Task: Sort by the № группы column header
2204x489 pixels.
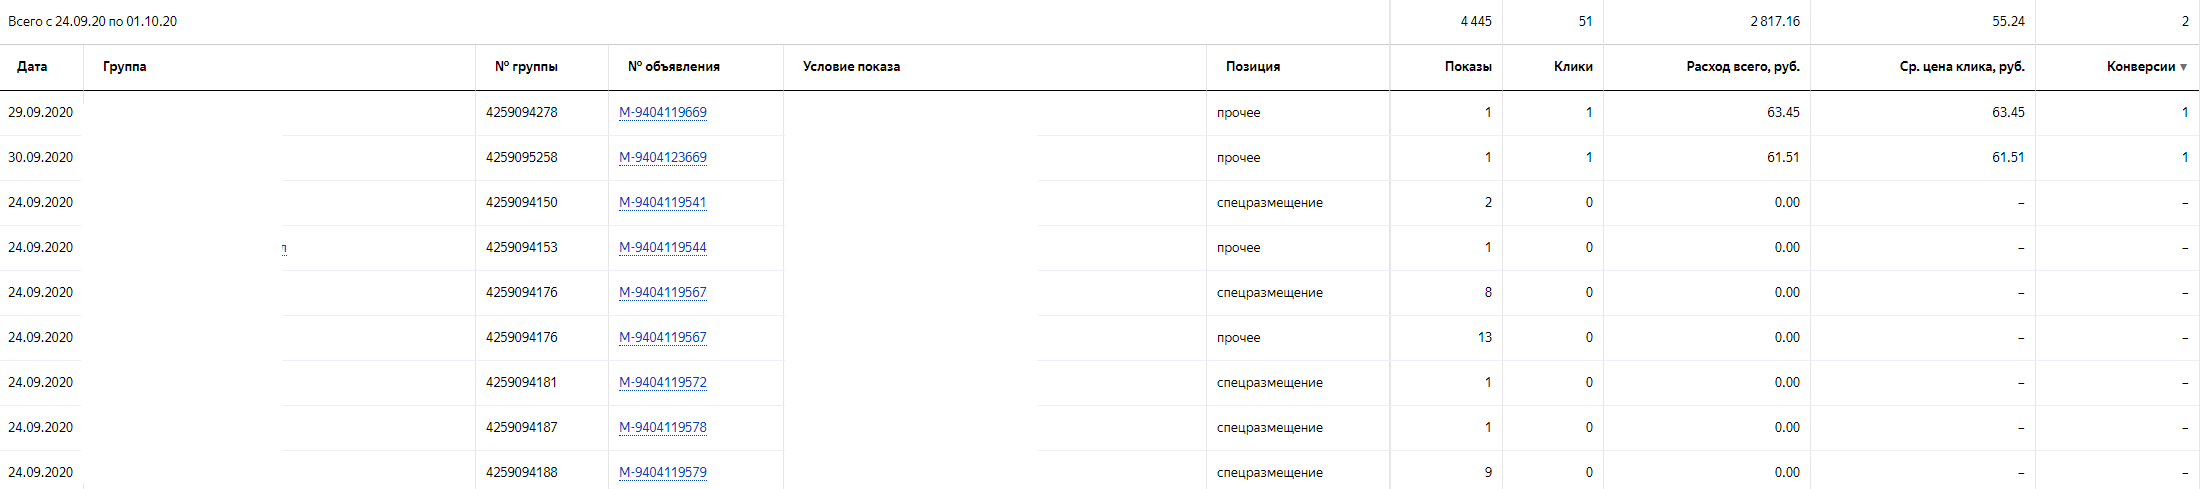Action: click(526, 67)
